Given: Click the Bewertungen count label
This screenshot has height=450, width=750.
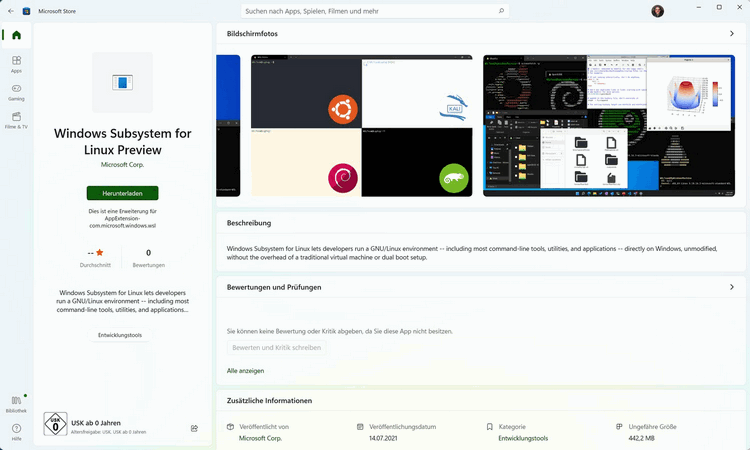Looking at the screenshot, I should (x=149, y=265).
